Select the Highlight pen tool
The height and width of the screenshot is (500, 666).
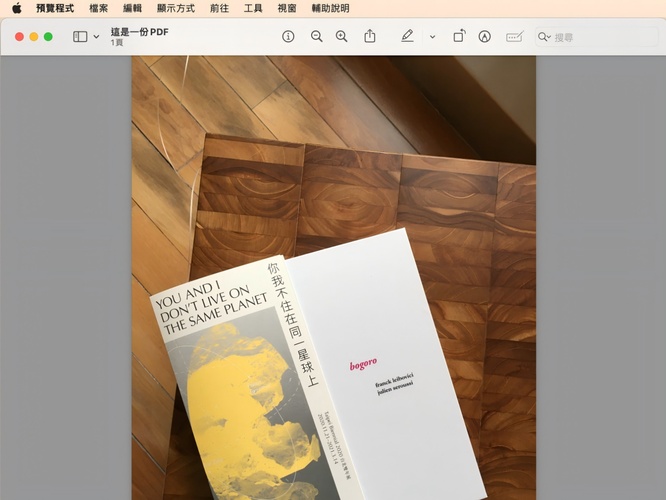point(407,36)
